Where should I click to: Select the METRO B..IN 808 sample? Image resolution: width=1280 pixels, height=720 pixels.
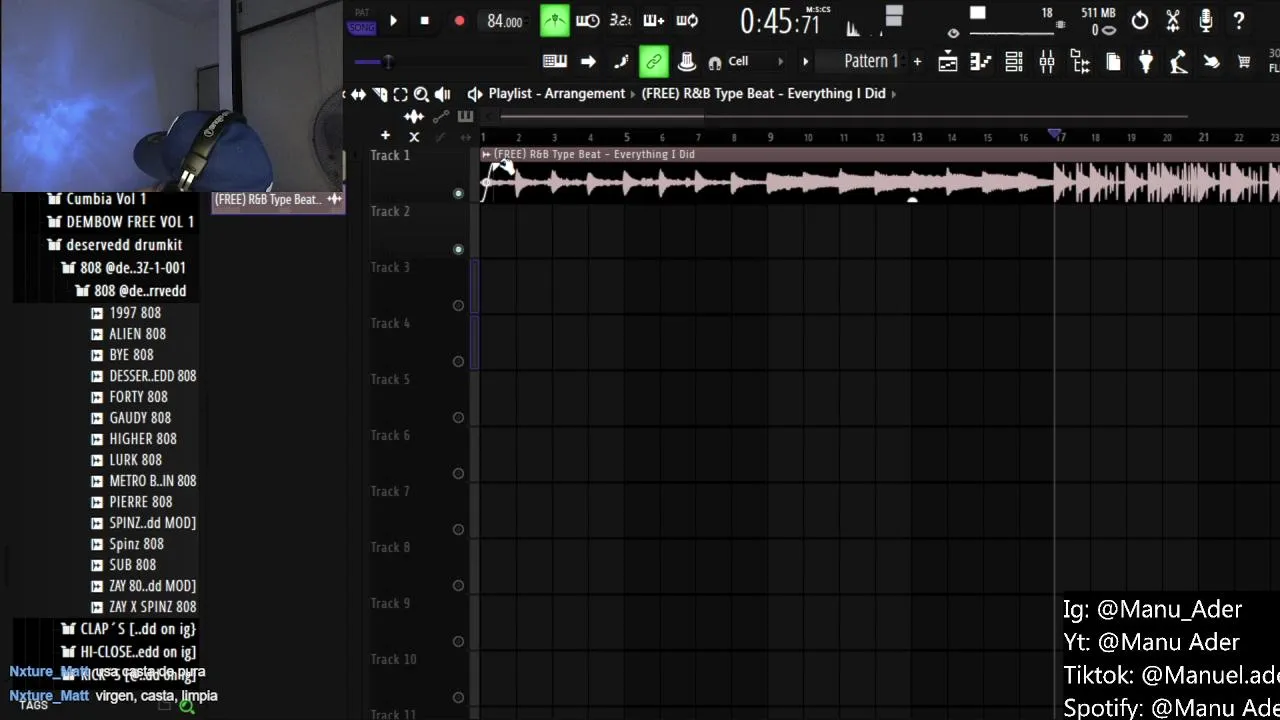(152, 481)
